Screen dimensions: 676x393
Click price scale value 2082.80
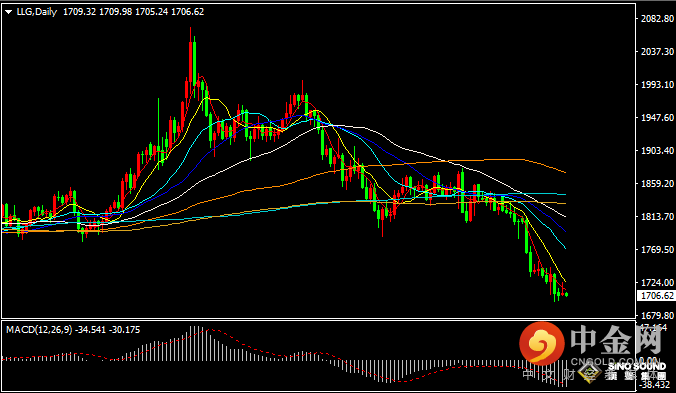coord(657,19)
